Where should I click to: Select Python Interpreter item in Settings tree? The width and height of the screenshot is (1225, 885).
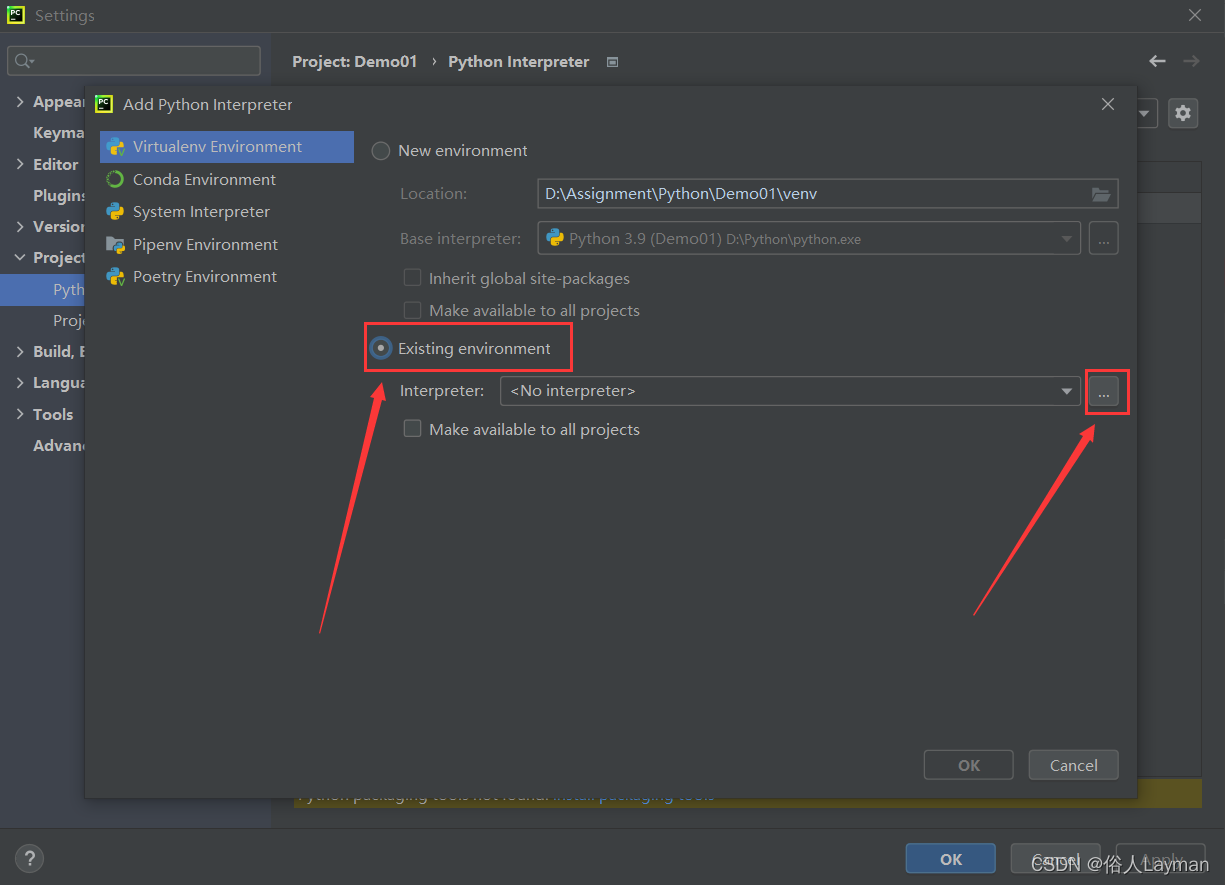coord(43,289)
